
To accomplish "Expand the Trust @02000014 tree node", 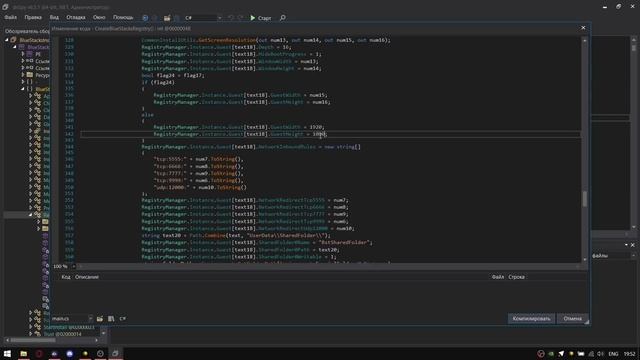I will click(x=31, y=334).
